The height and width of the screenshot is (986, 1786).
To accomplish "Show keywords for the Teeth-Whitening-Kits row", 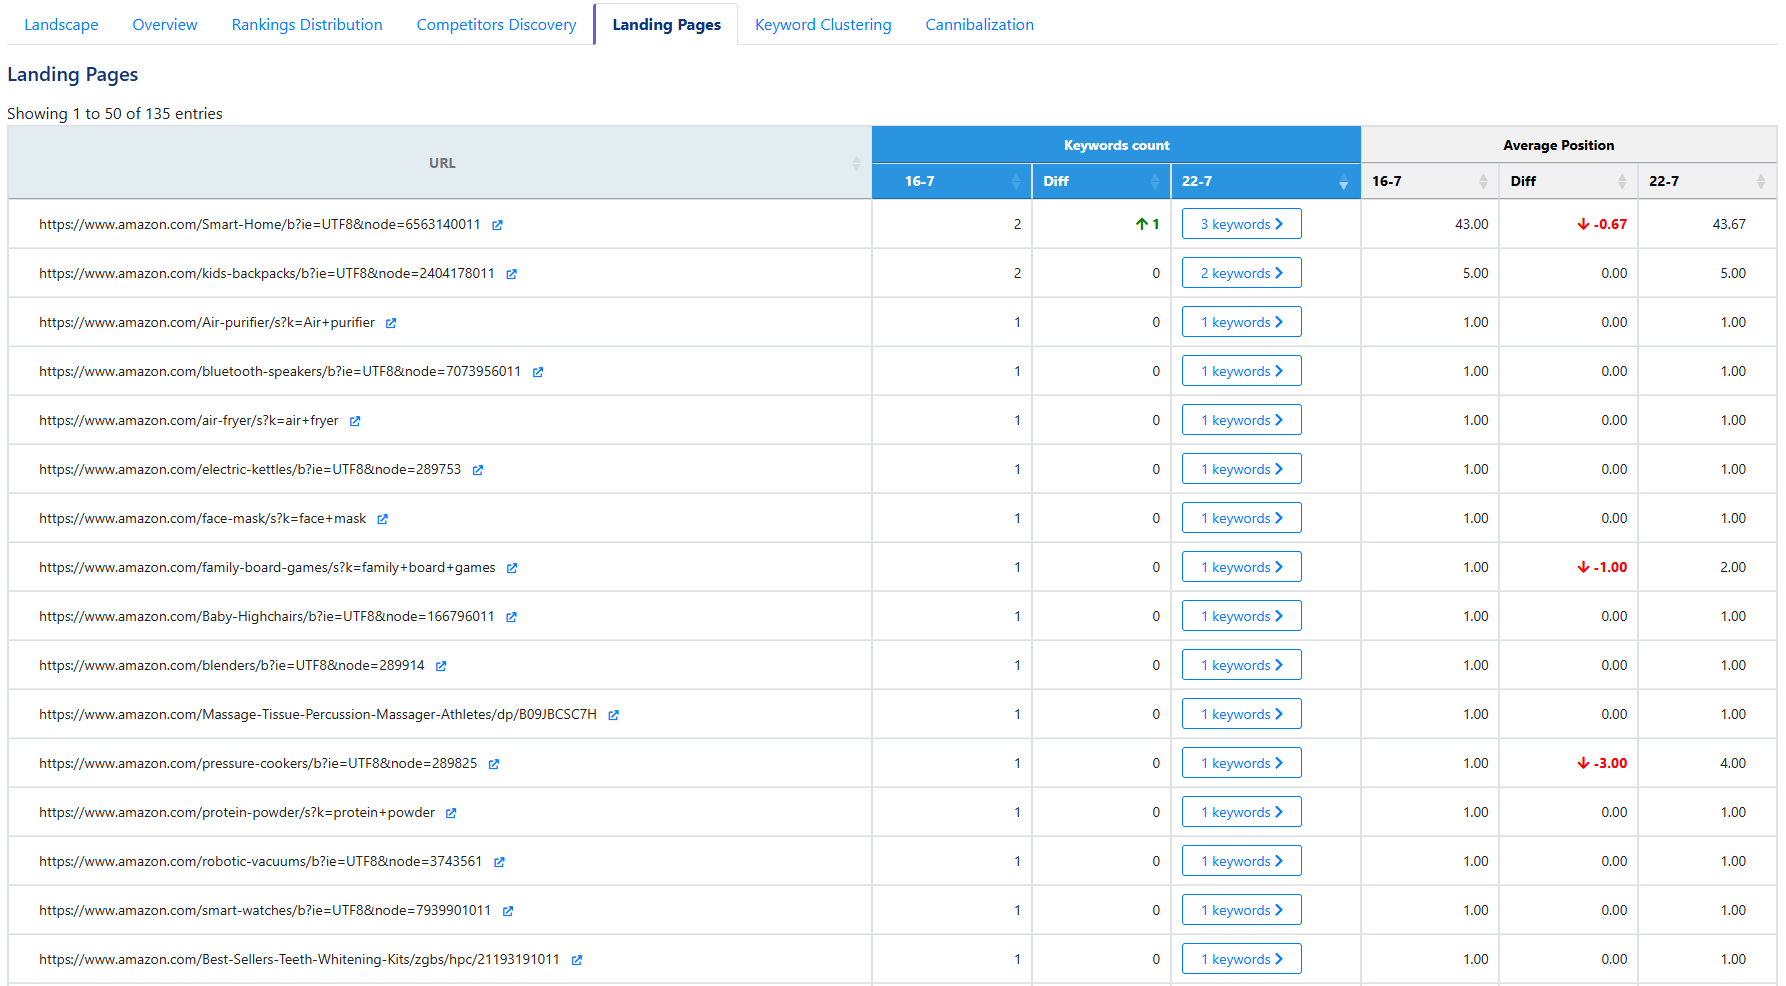I will [x=1241, y=959].
